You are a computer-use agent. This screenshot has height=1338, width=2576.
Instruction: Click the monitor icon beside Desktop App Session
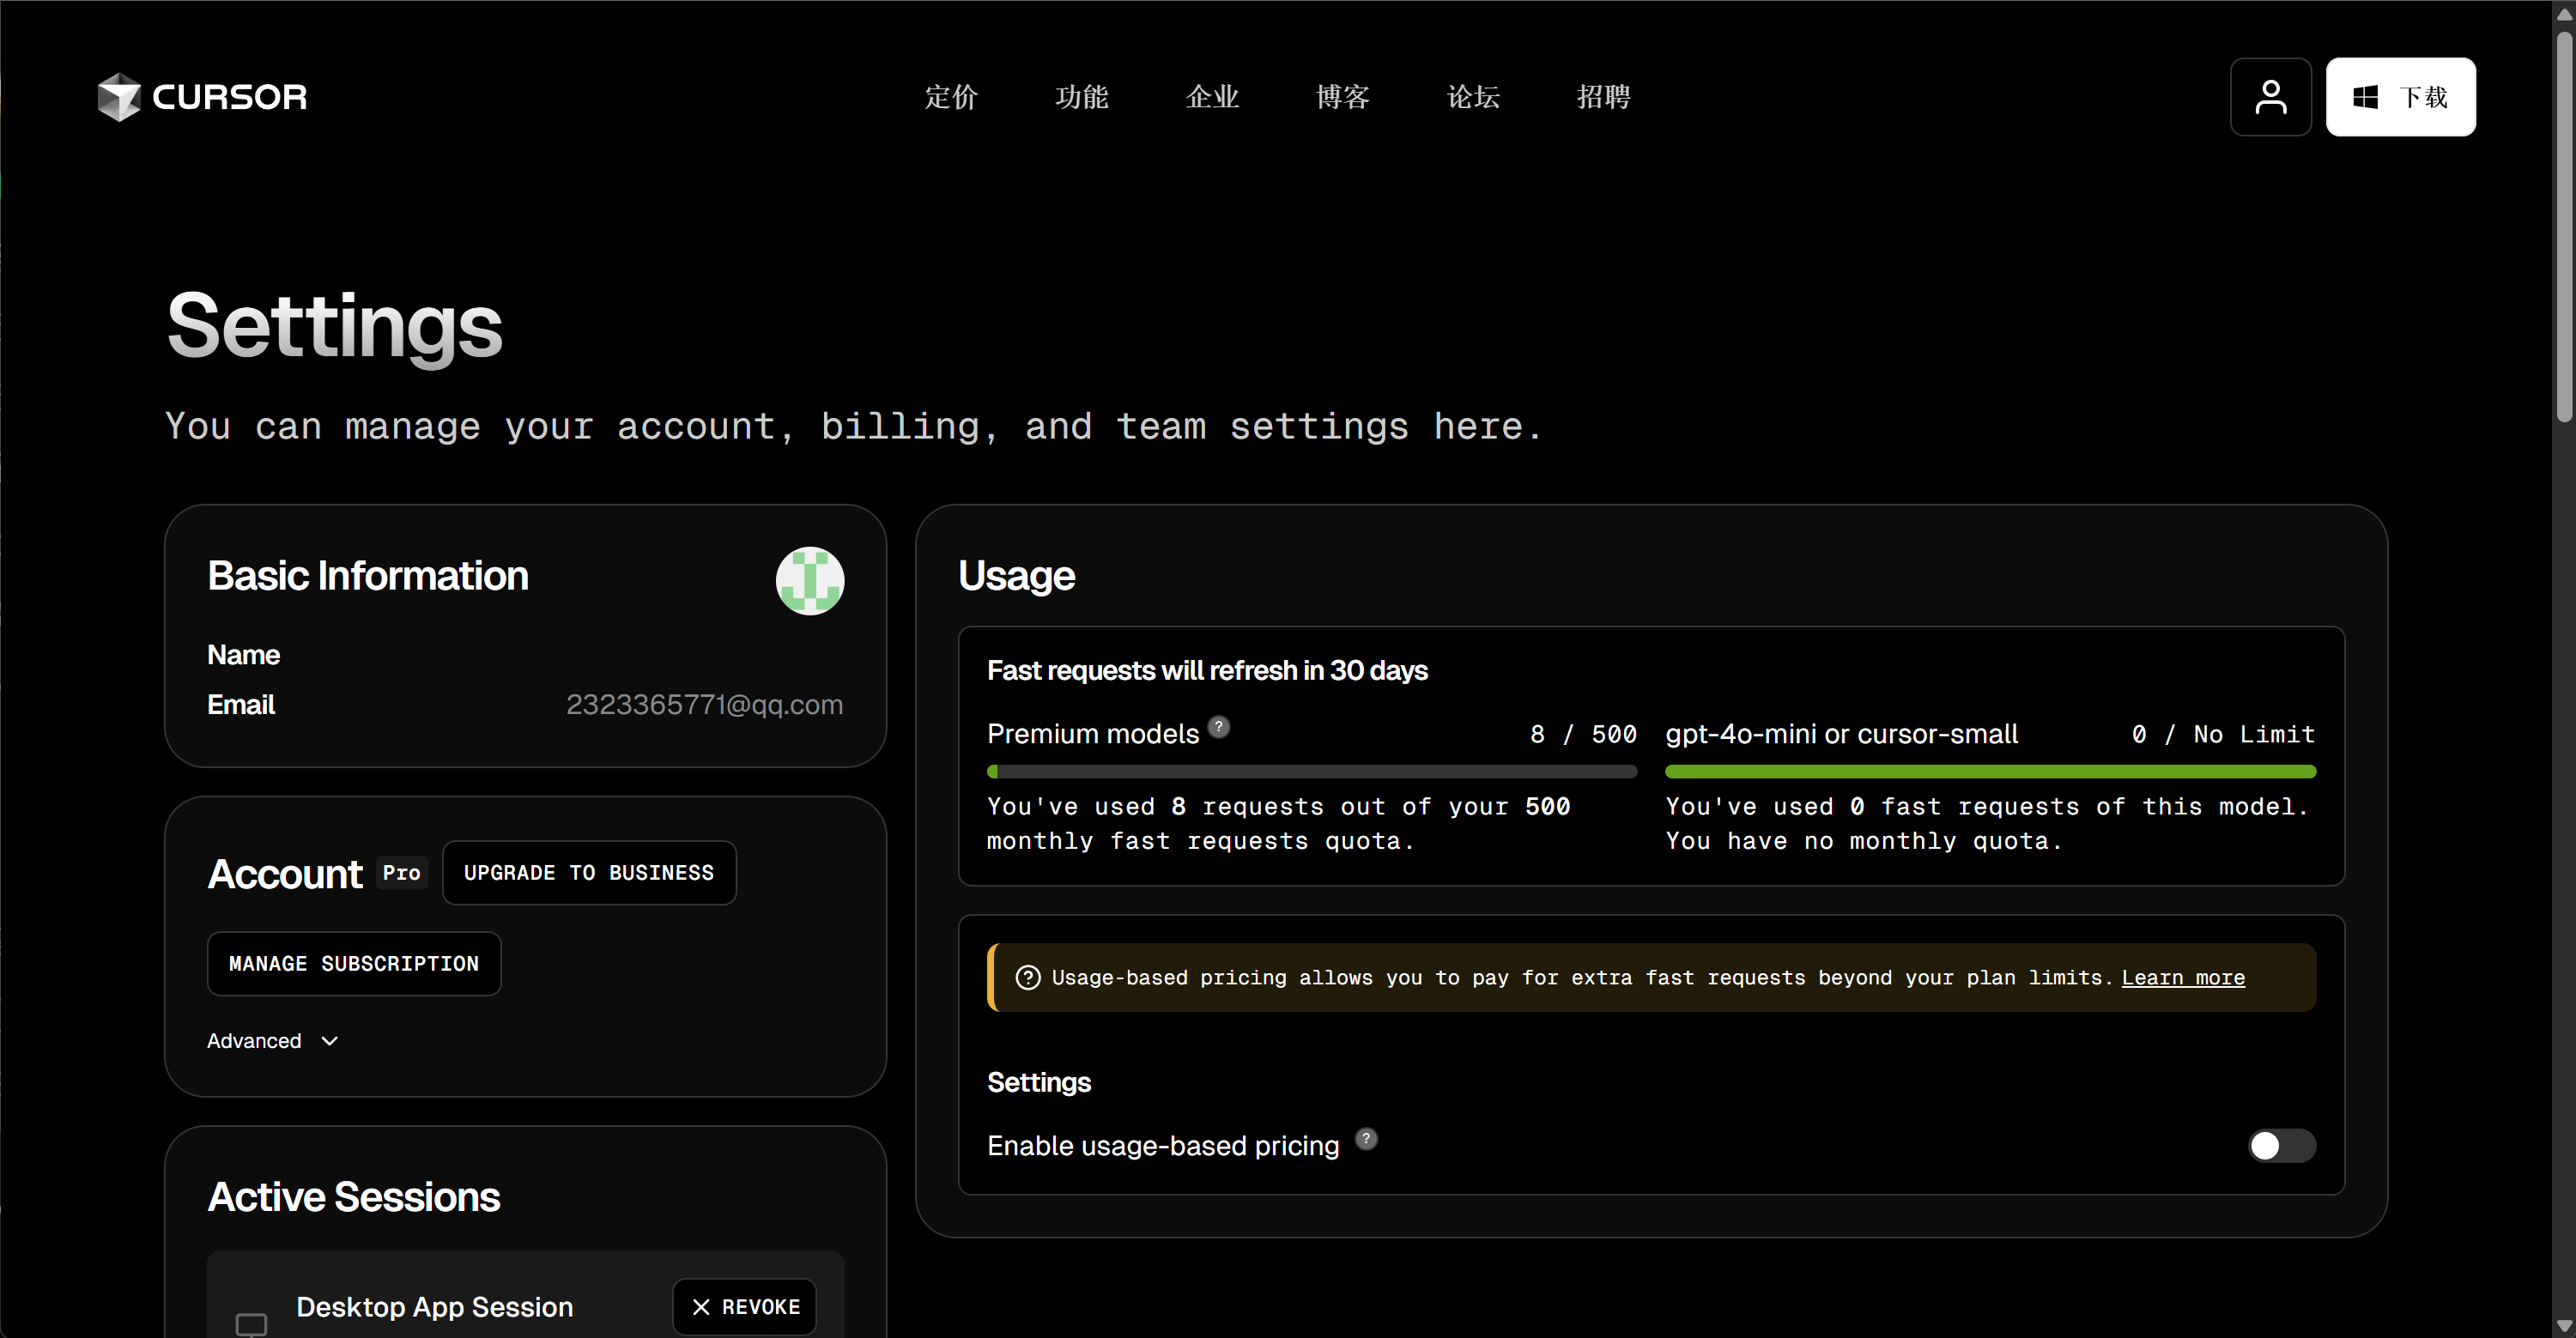coord(251,1324)
